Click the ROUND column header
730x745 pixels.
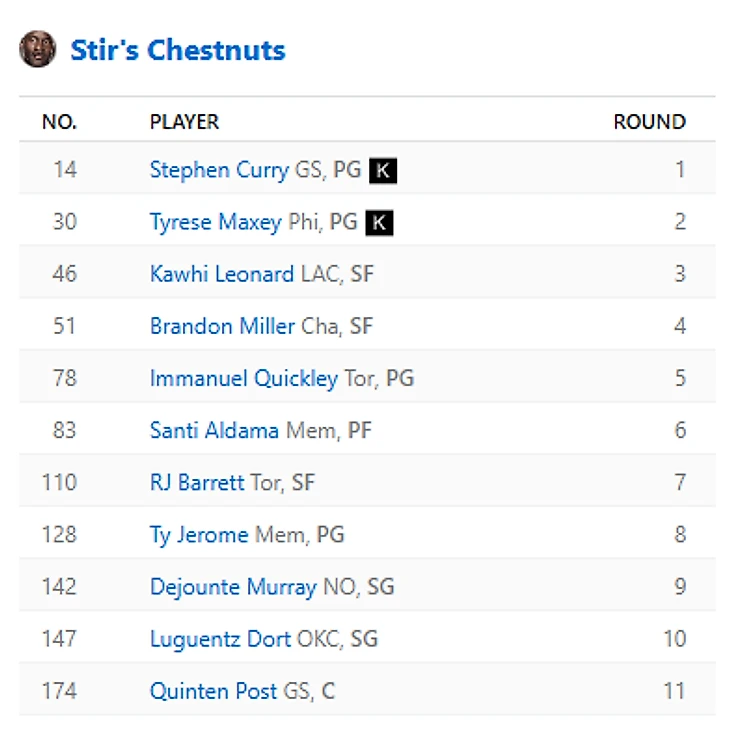[649, 122]
